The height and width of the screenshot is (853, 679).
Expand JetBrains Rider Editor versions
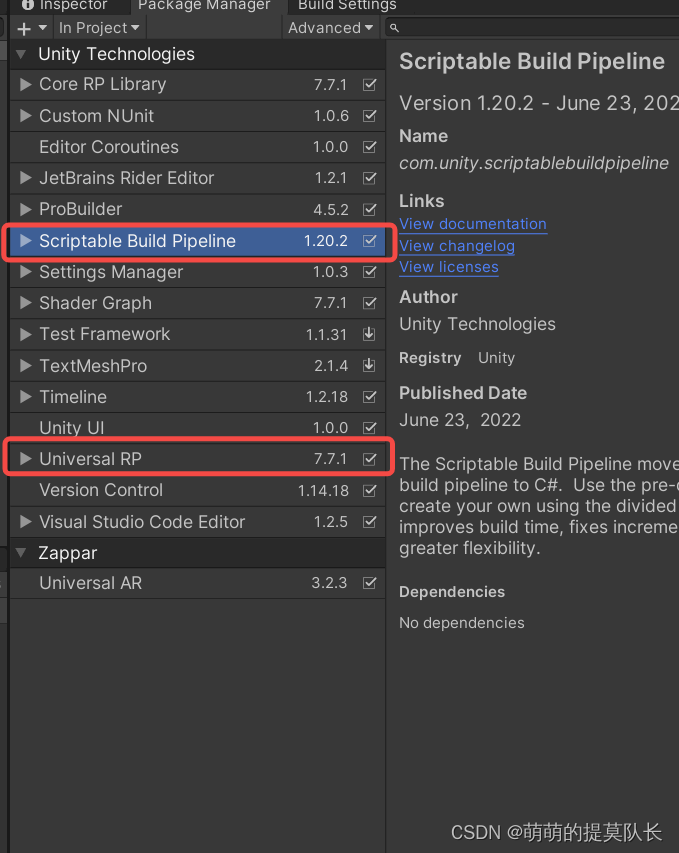click(25, 178)
